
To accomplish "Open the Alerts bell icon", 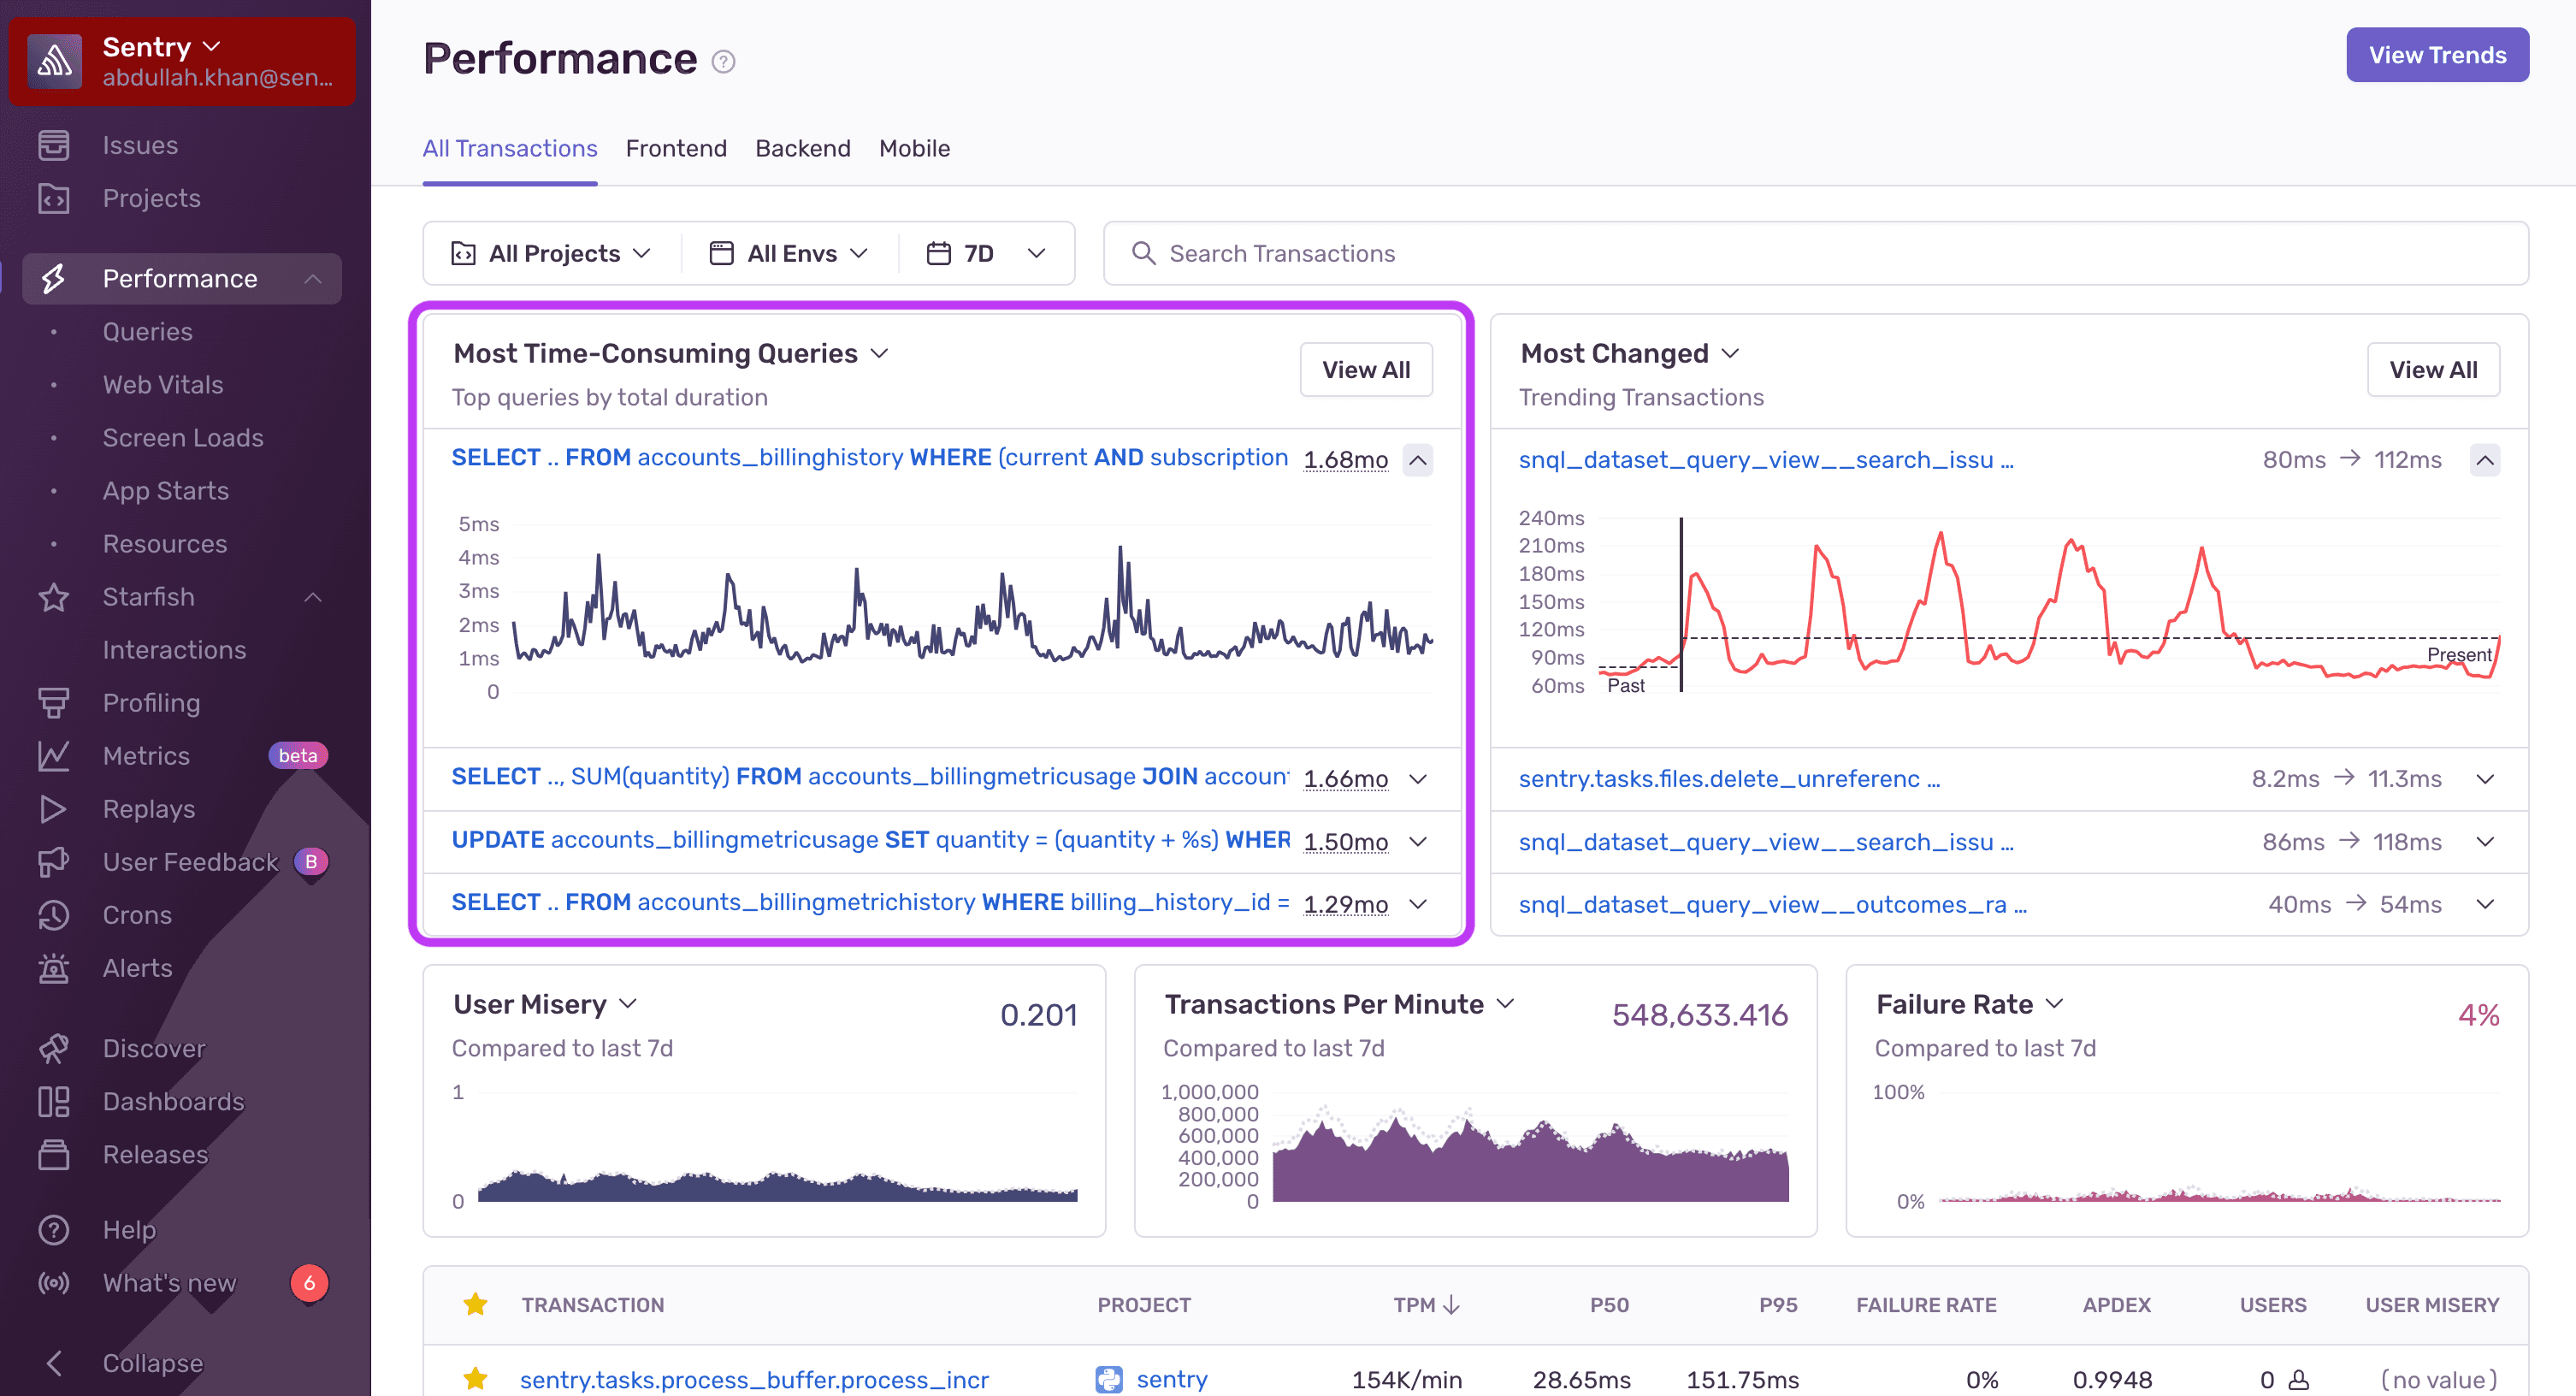I will [x=55, y=967].
